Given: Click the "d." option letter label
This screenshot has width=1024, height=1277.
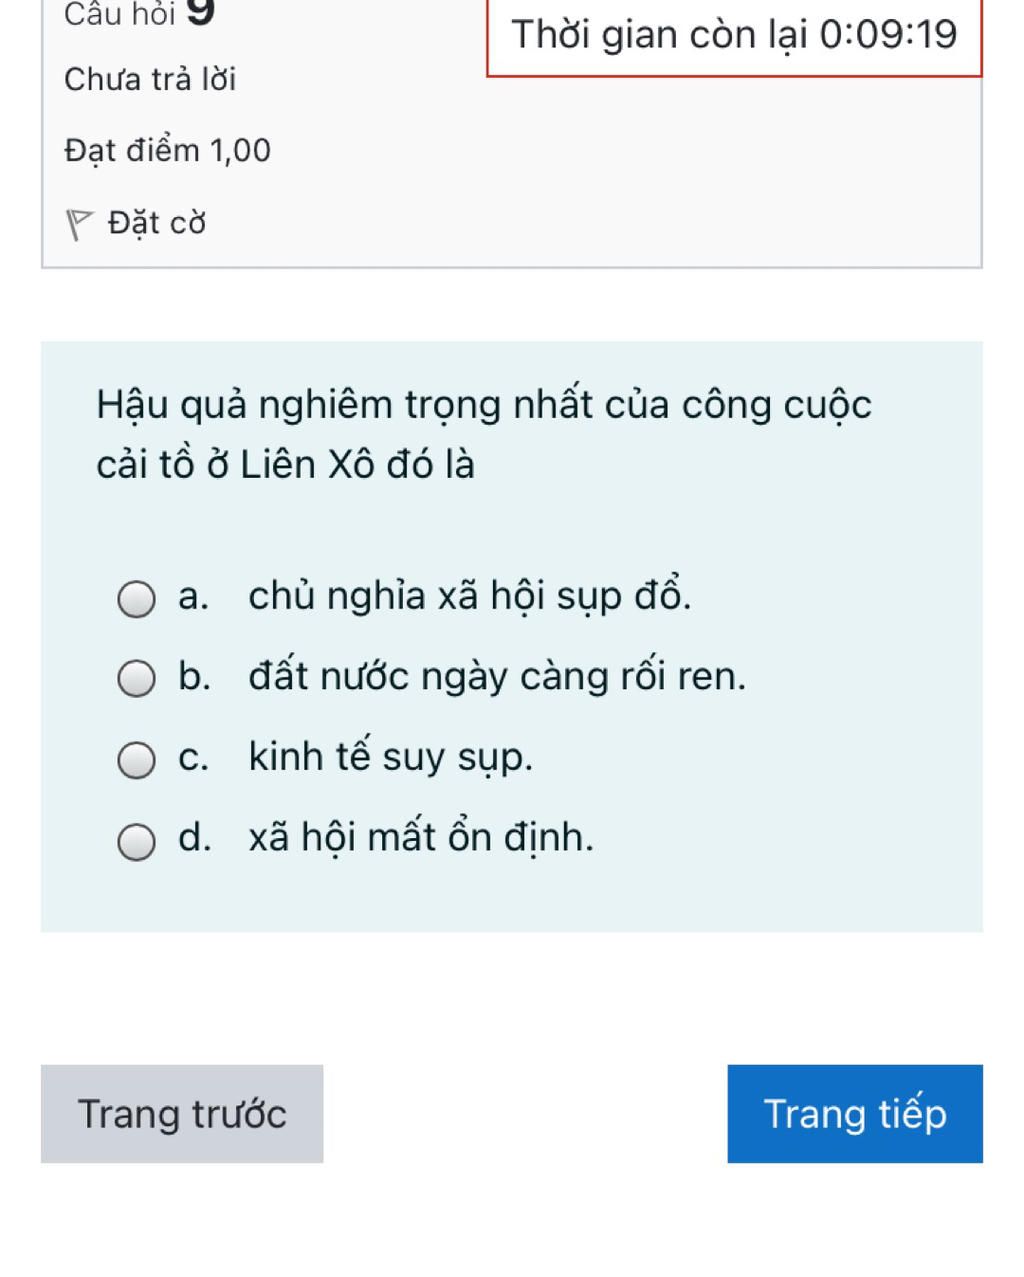Looking at the screenshot, I should (x=194, y=838).
